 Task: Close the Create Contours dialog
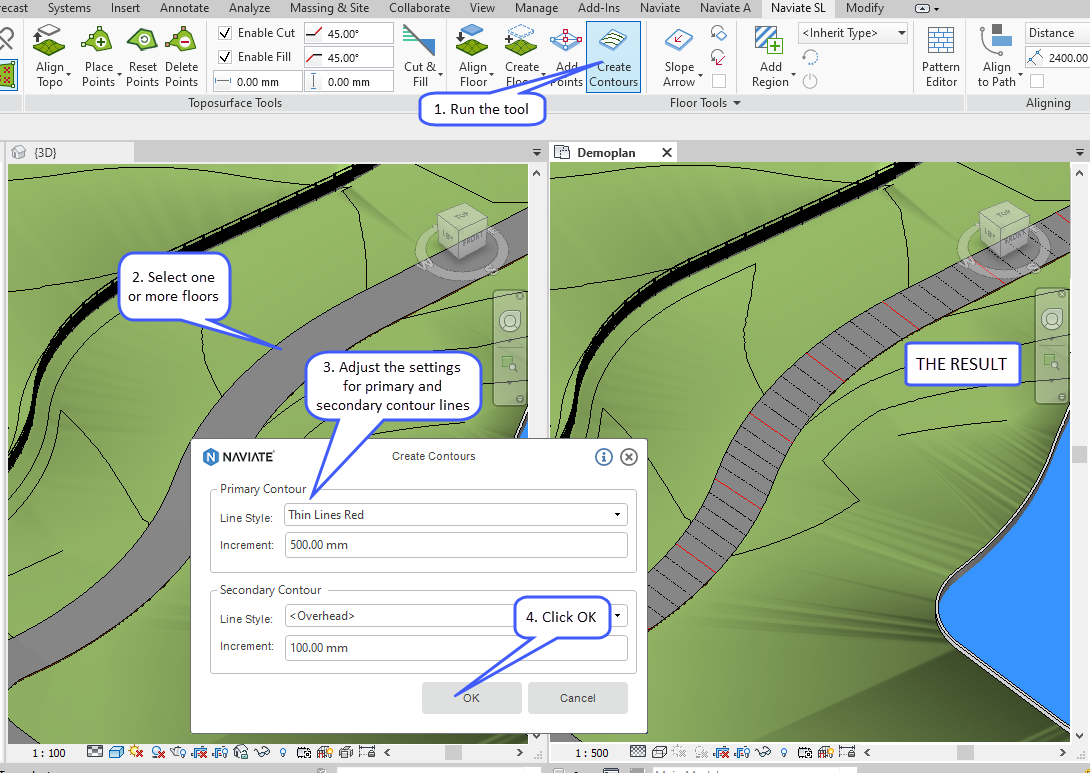(628, 457)
